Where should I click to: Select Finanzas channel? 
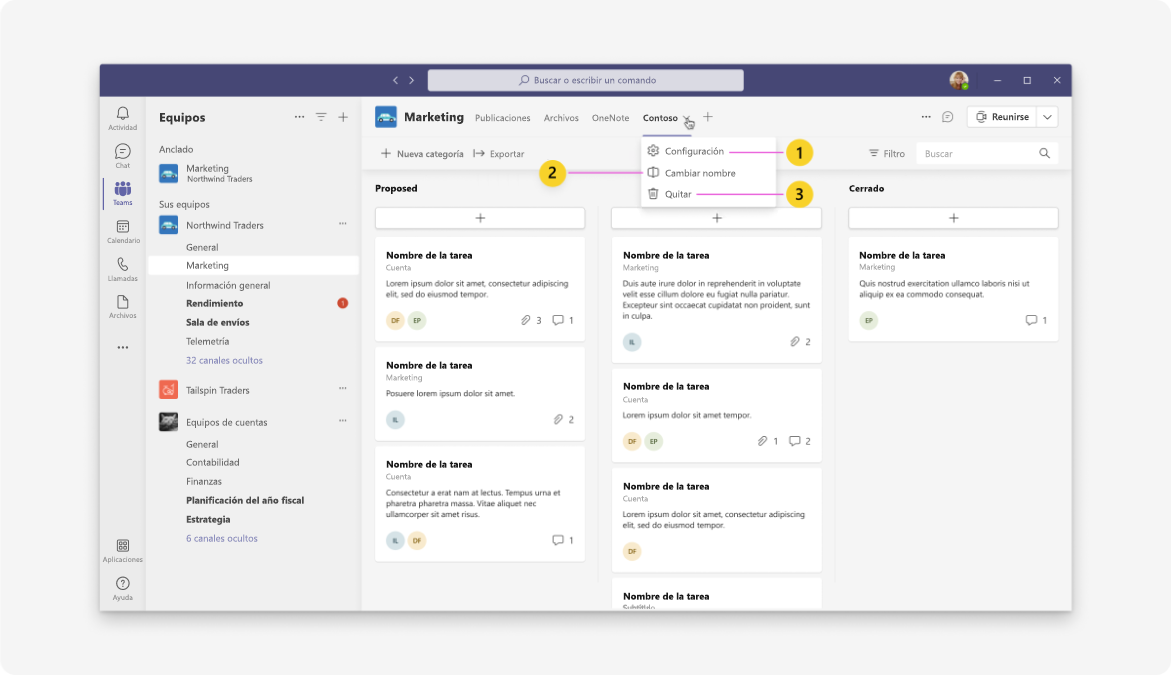click(x=203, y=481)
